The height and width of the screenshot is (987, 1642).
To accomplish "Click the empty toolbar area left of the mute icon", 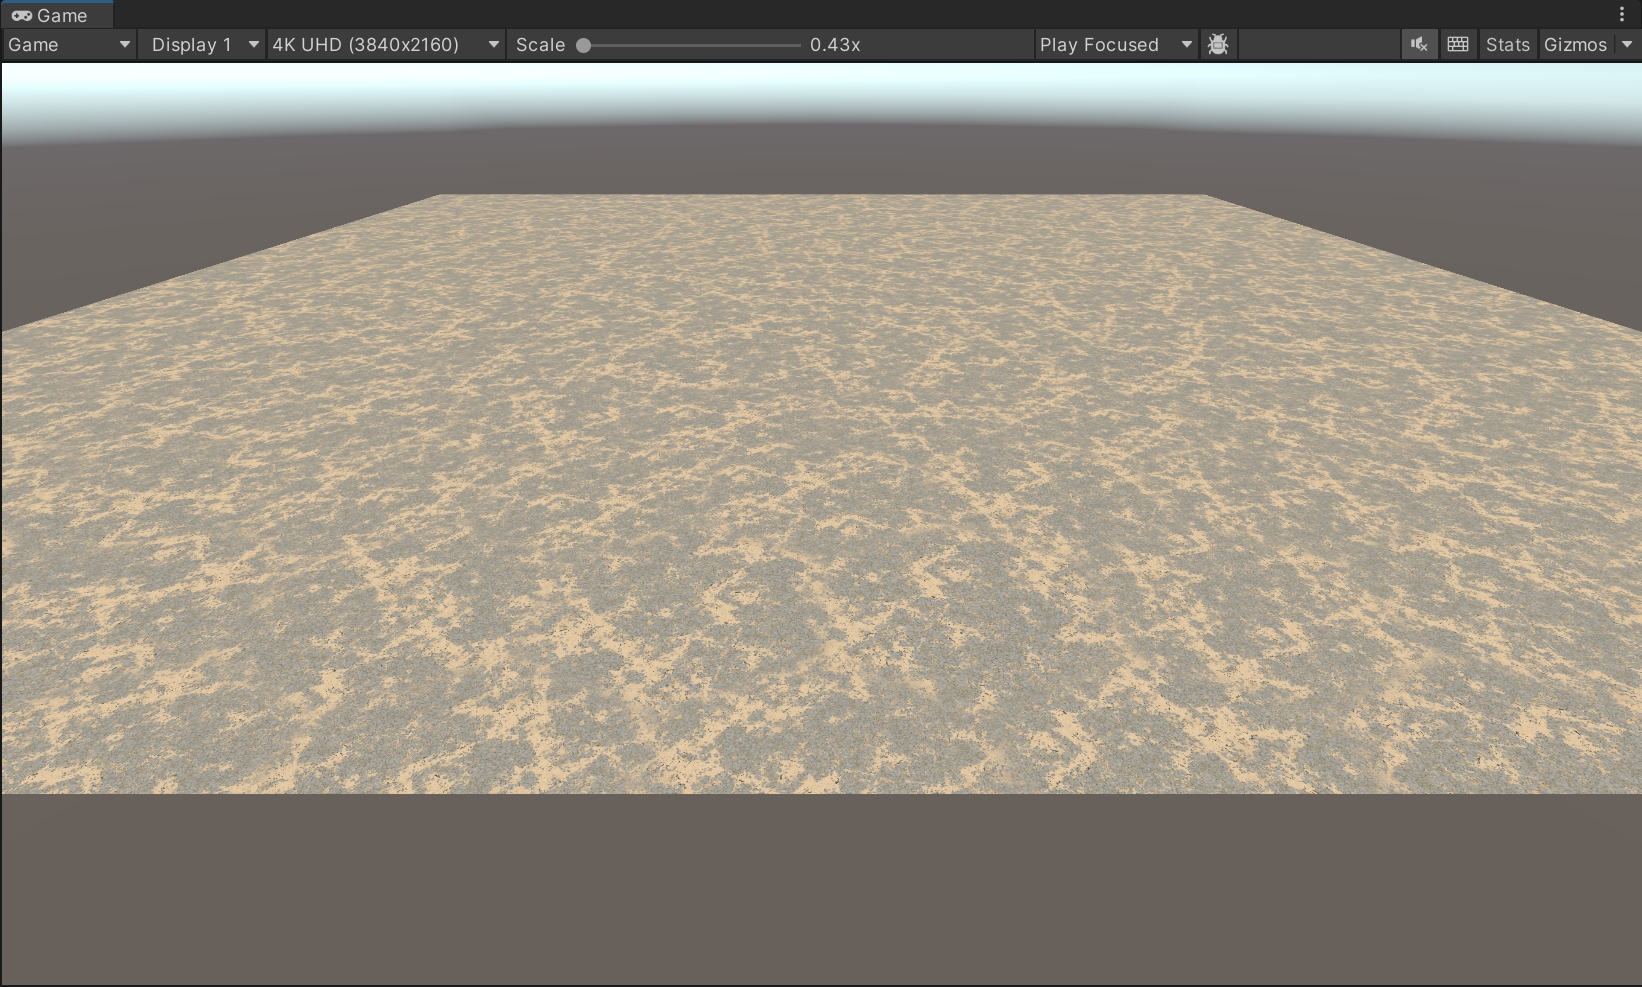I will 1319,45.
